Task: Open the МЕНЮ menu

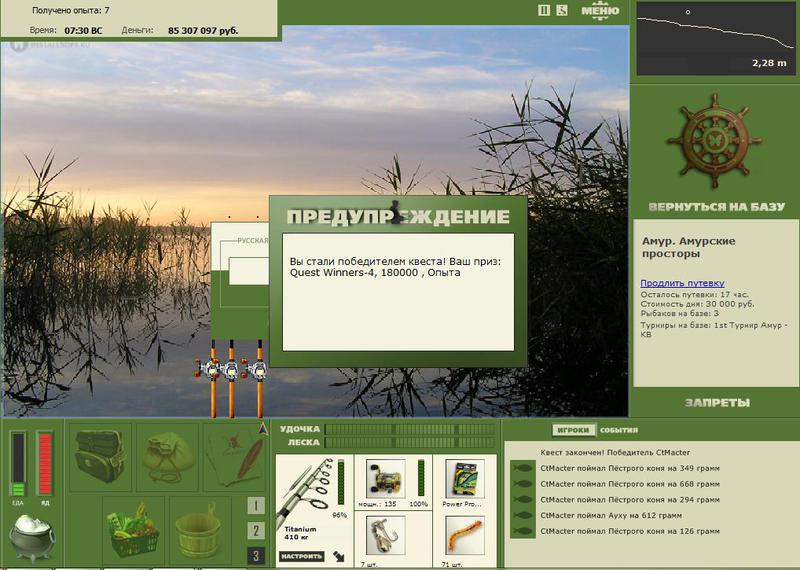Action: pyautogui.click(x=600, y=11)
